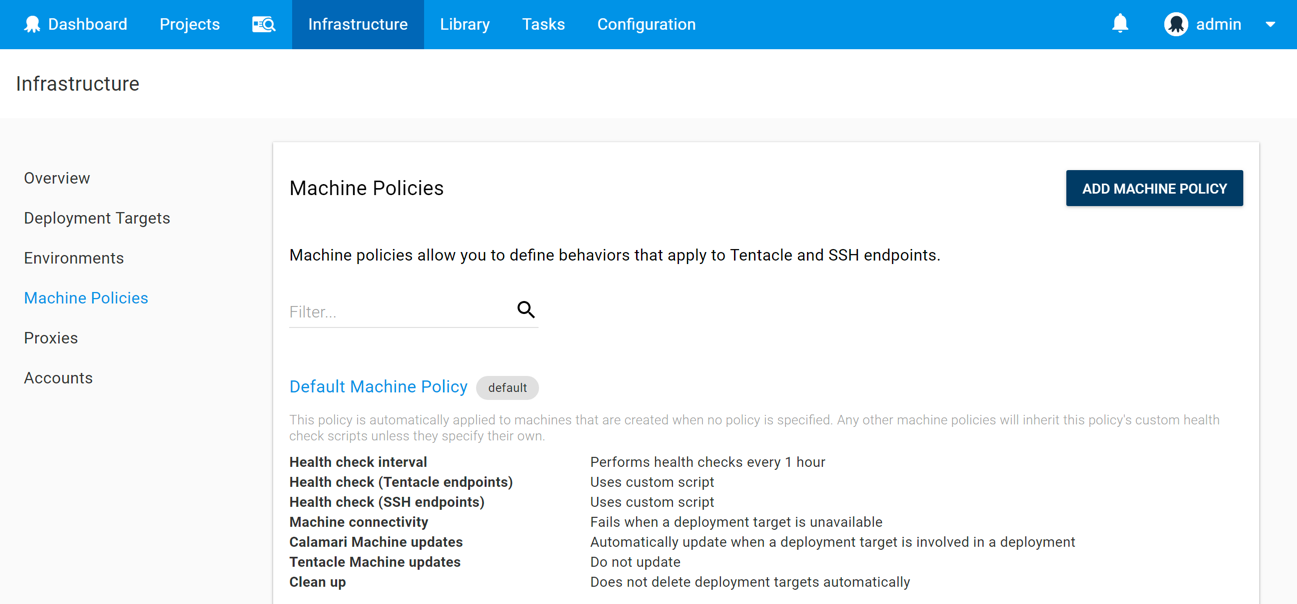The height and width of the screenshot is (604, 1297).
Task: Go to Deployment Targets in sidebar
Action: pos(97,218)
